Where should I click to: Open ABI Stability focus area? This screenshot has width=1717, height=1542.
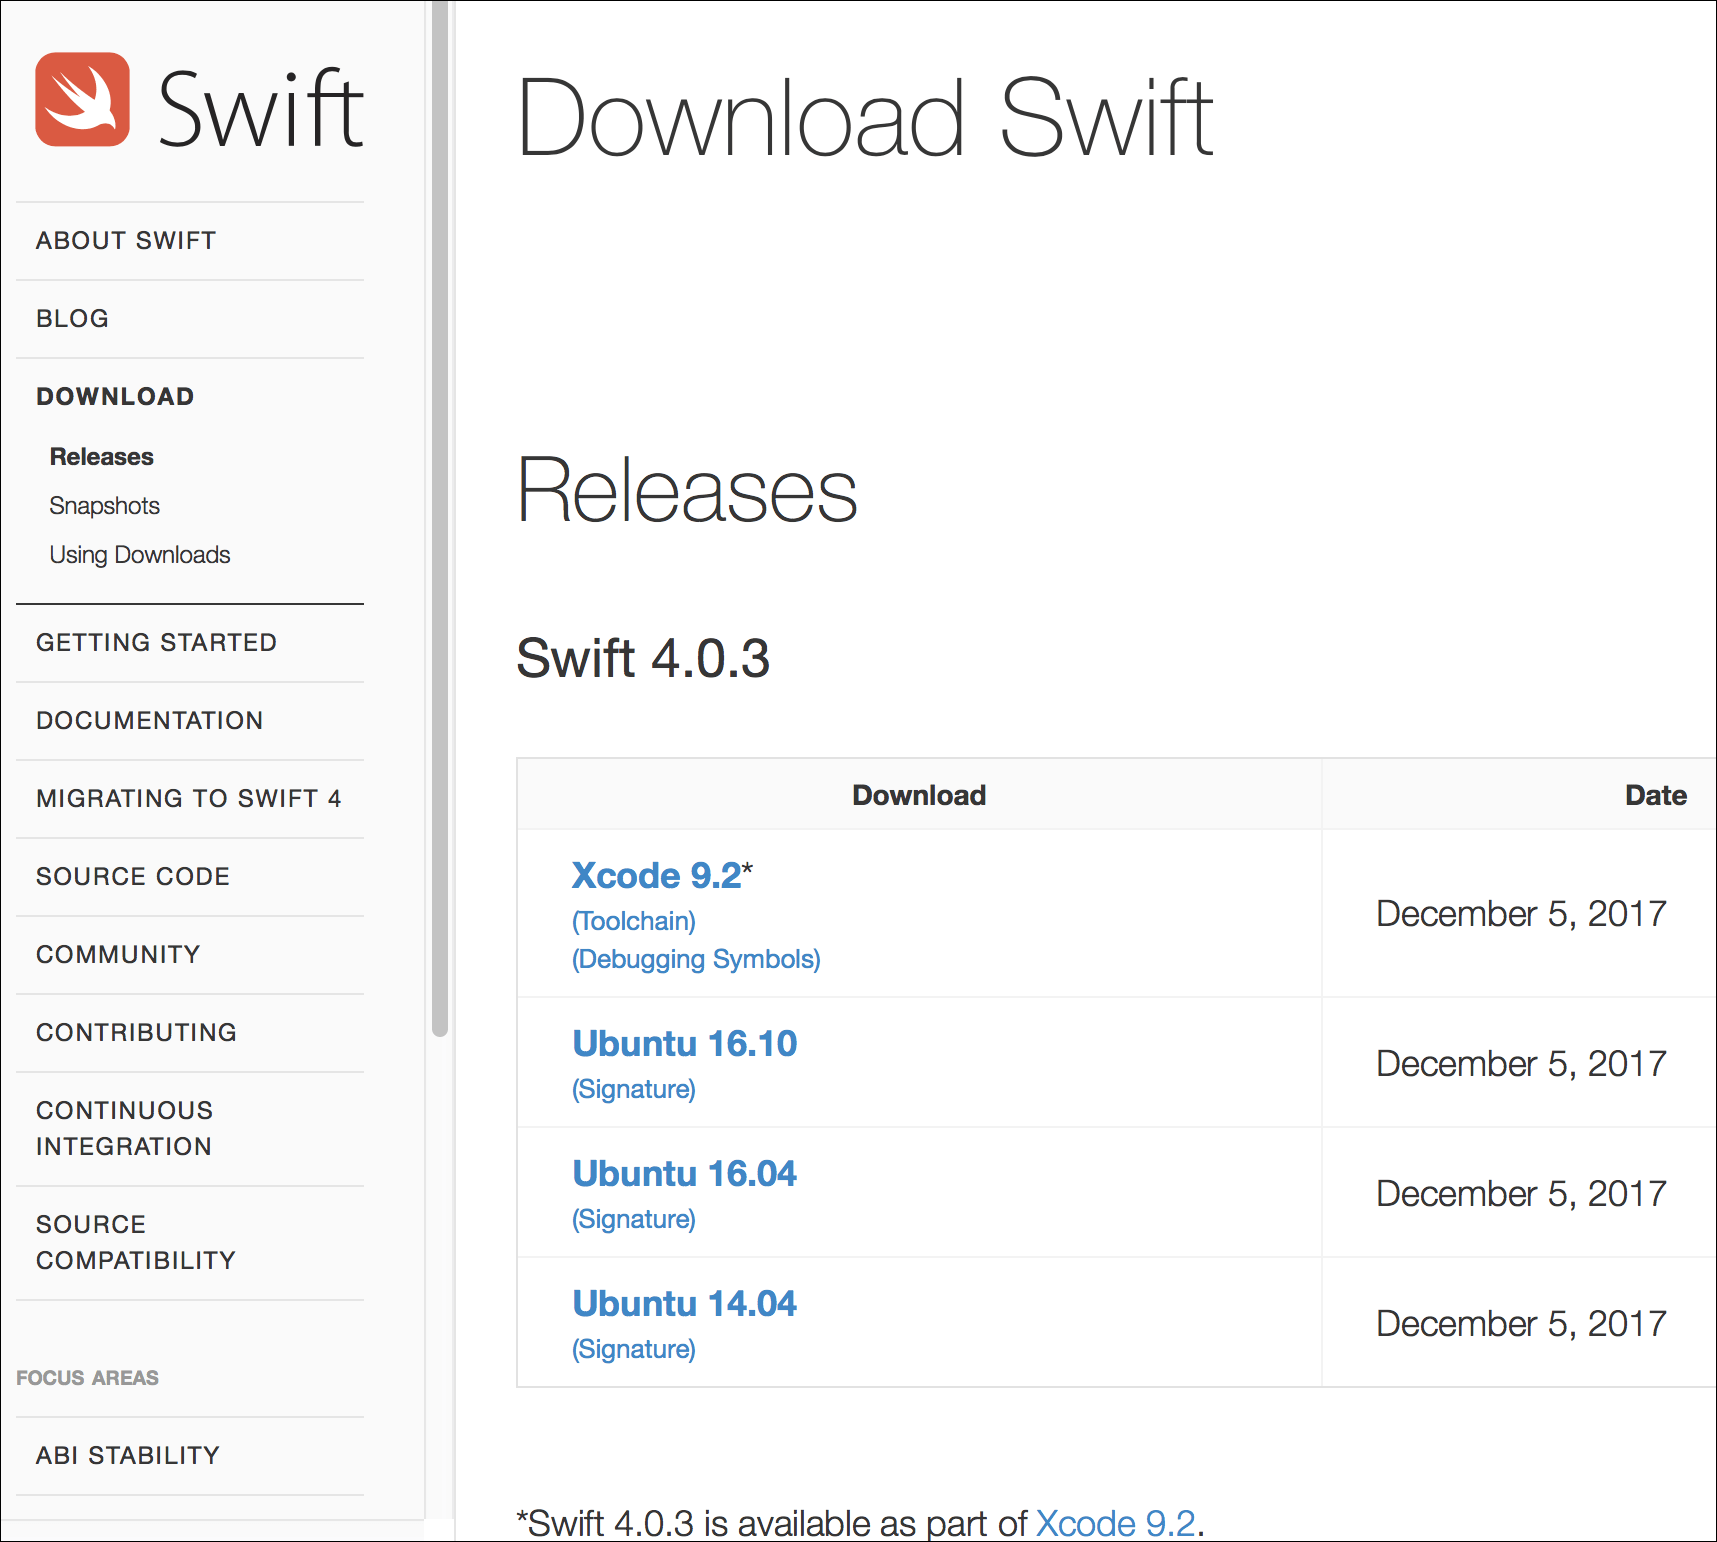tap(128, 1456)
